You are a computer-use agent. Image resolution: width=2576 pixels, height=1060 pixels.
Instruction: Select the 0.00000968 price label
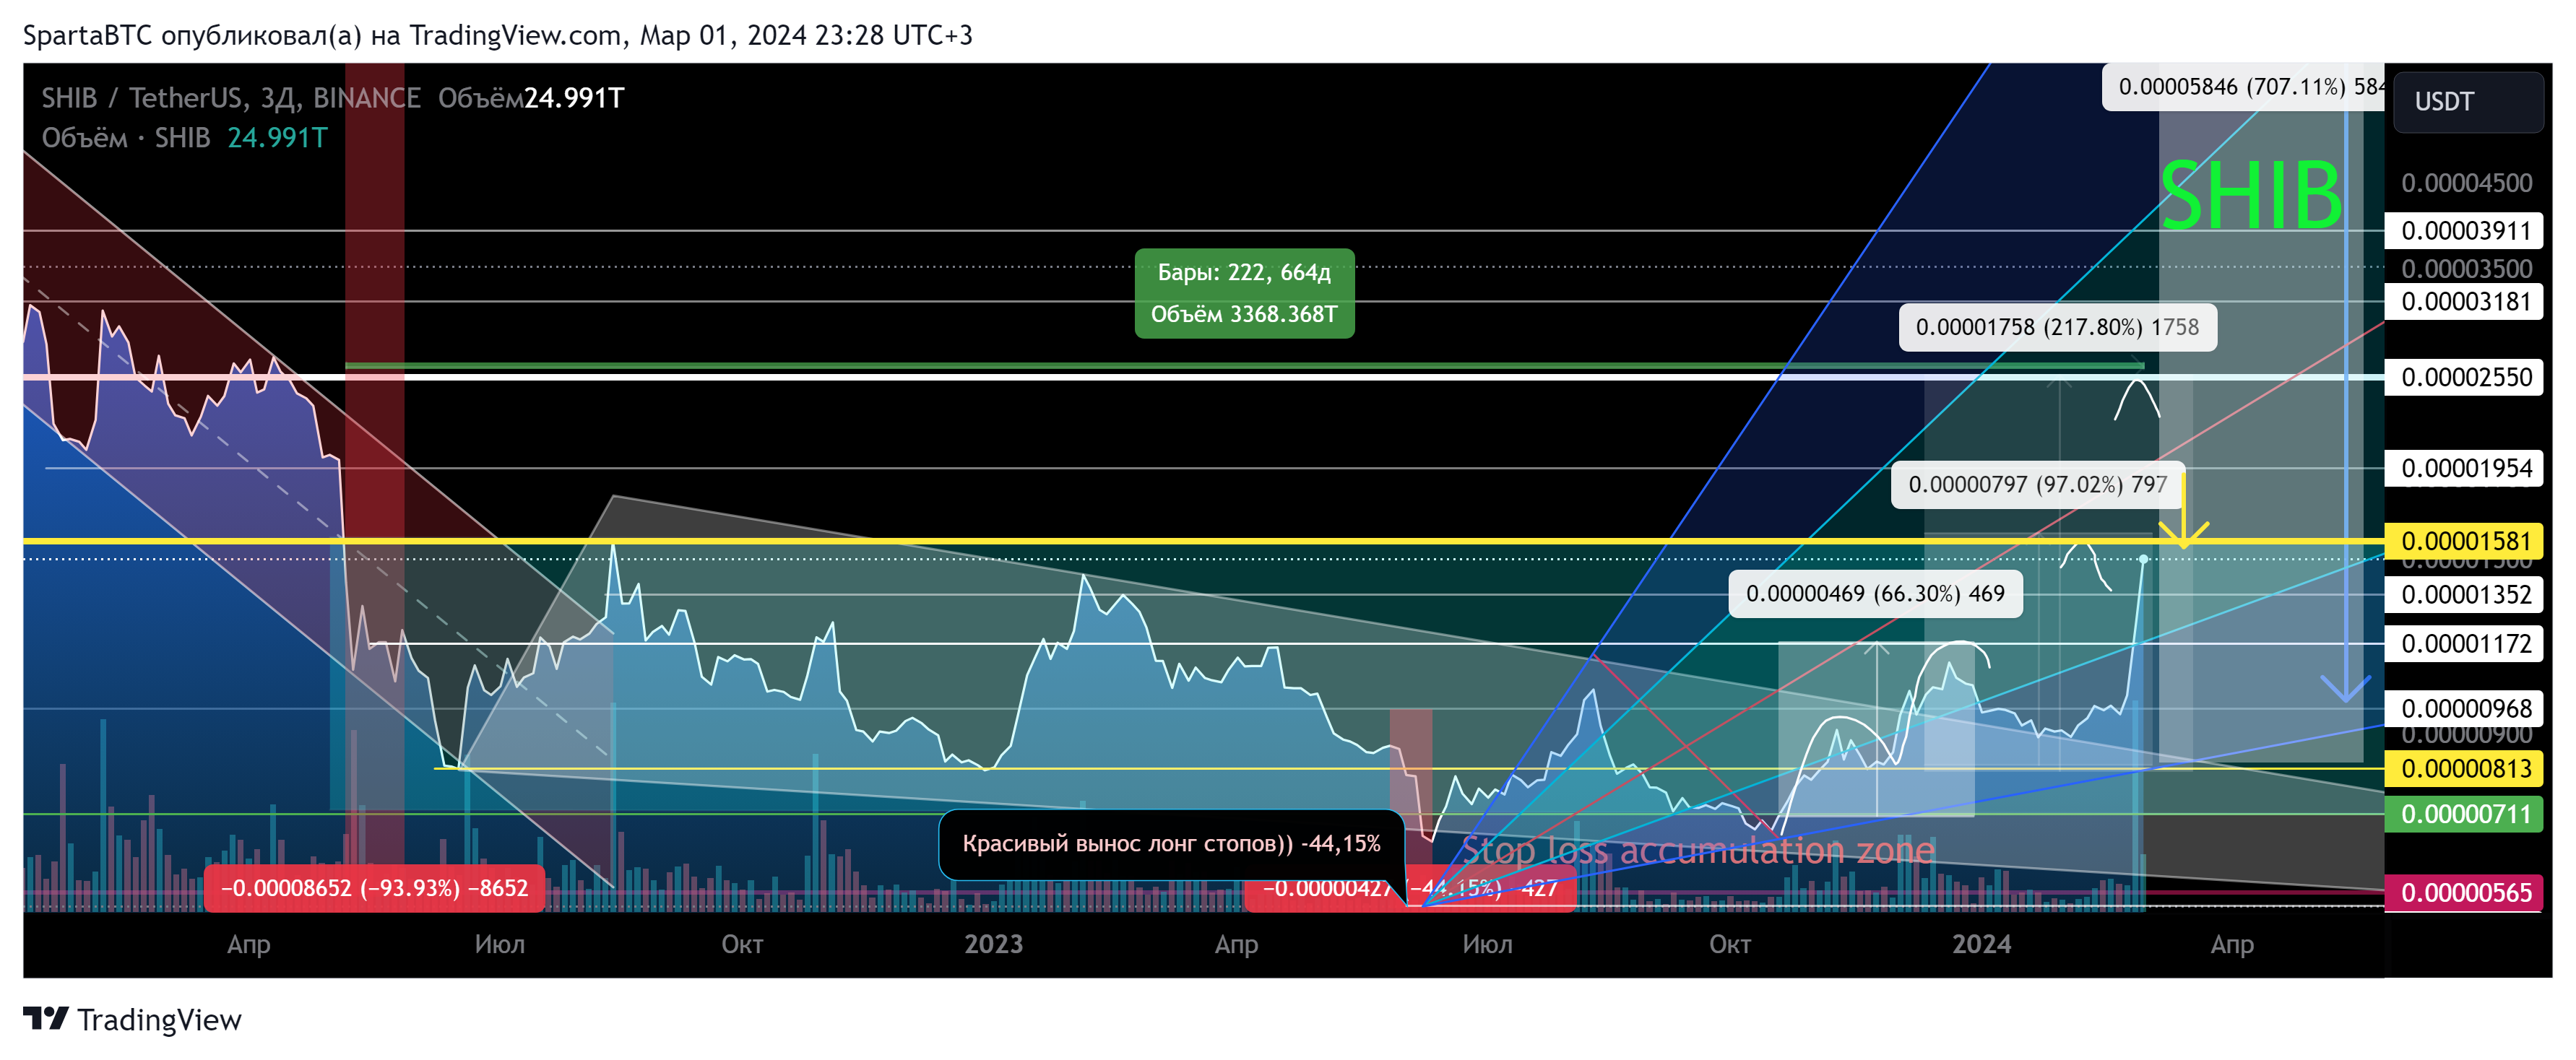(x=2464, y=709)
